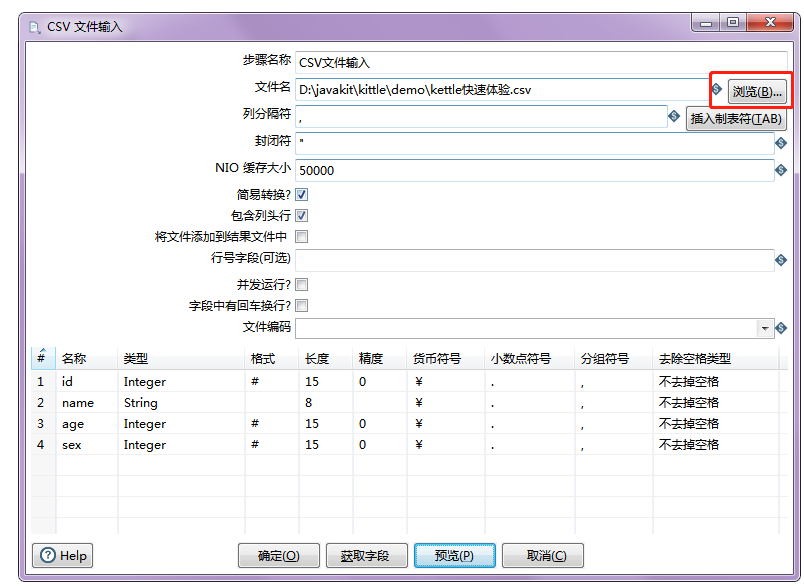The width and height of the screenshot is (804, 586).
Task: Click format # cell in sex row
Action: [x=272, y=444]
